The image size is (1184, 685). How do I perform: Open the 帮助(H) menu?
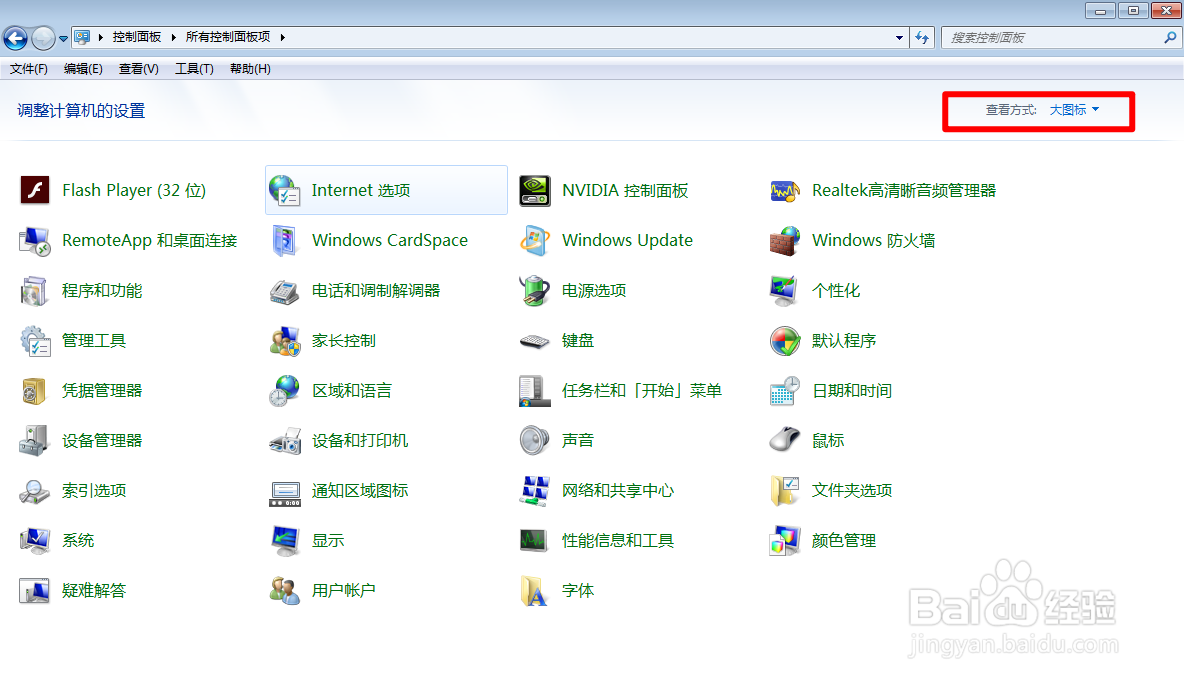tap(250, 69)
